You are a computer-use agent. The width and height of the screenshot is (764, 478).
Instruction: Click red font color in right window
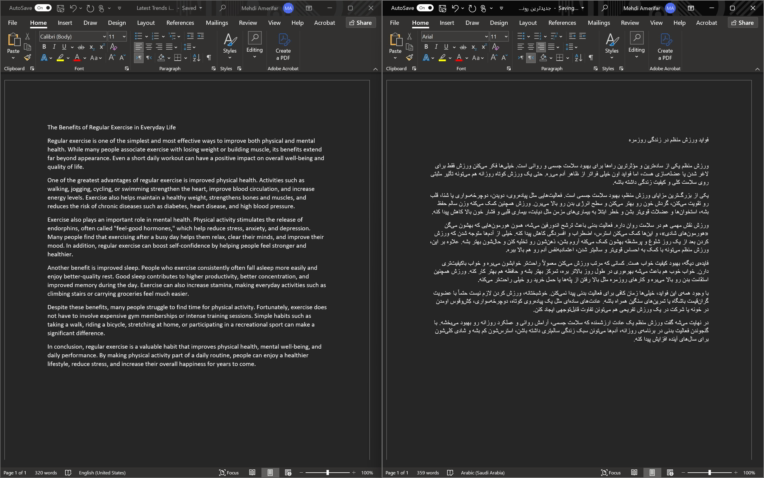[458, 57]
